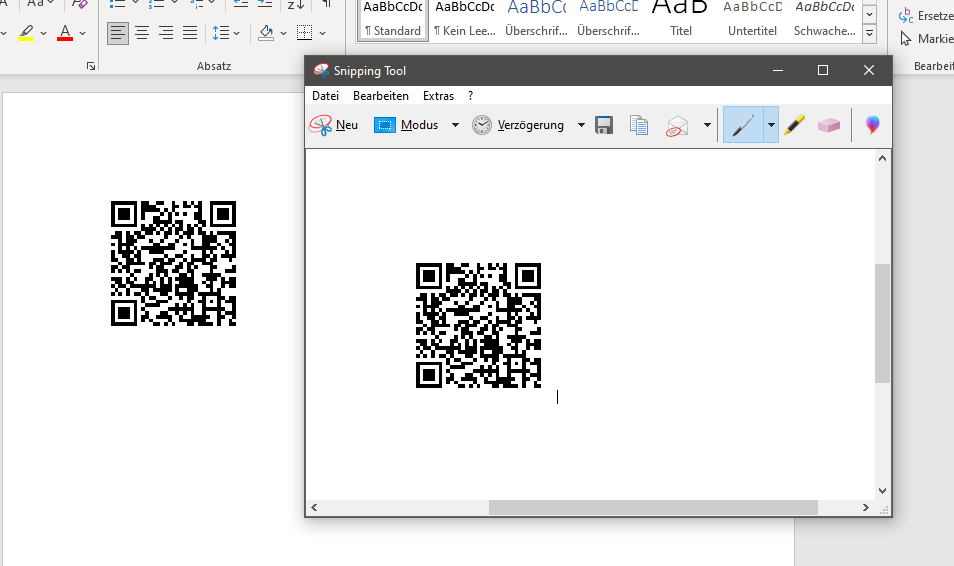This screenshot has height=566, width=954.
Task: Open the Extras menu
Action: [439, 96]
